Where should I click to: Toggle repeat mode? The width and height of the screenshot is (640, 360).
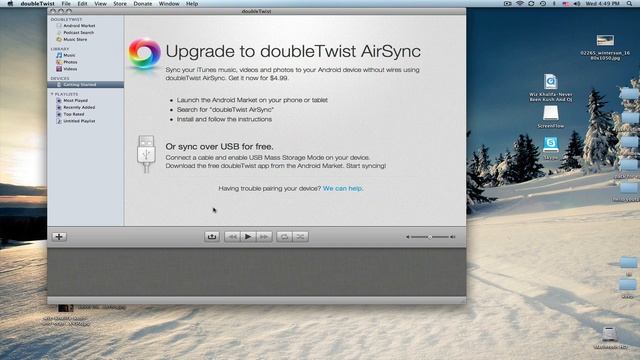coord(284,237)
